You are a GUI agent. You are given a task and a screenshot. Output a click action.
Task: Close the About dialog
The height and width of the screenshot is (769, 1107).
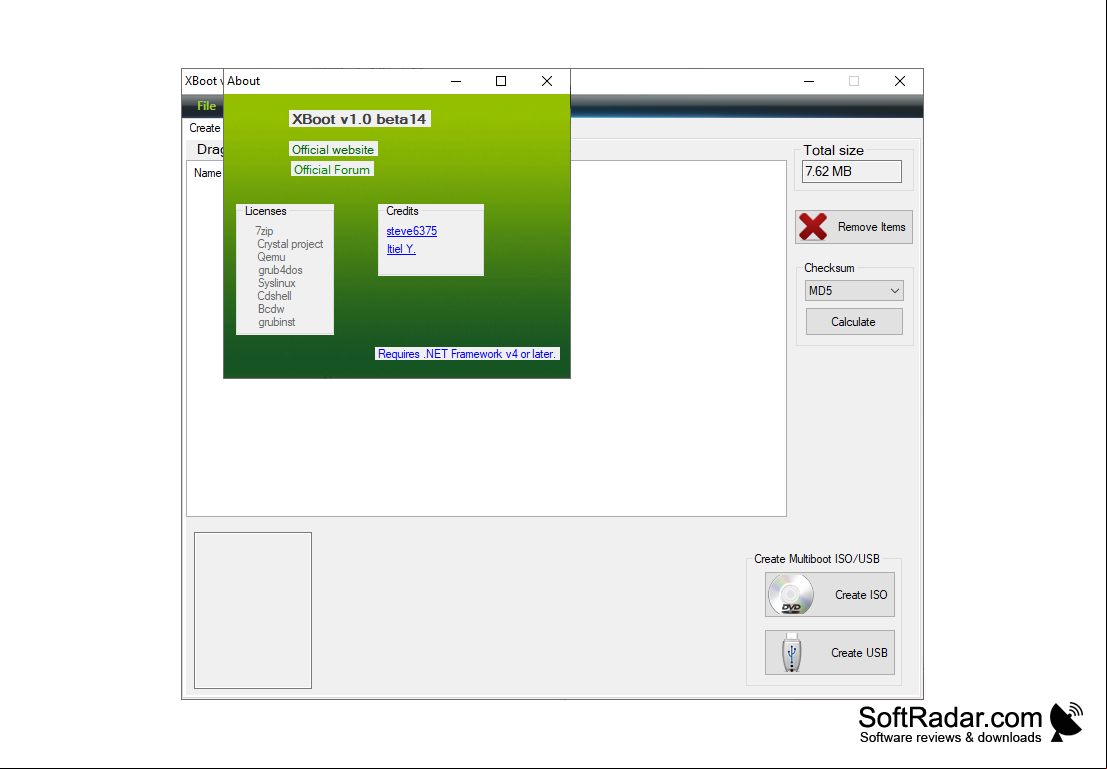coord(546,81)
